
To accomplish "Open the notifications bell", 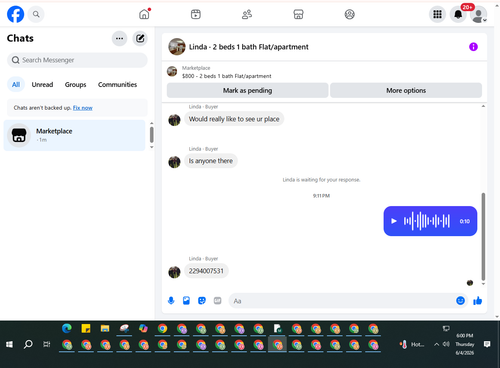I will pos(458,14).
